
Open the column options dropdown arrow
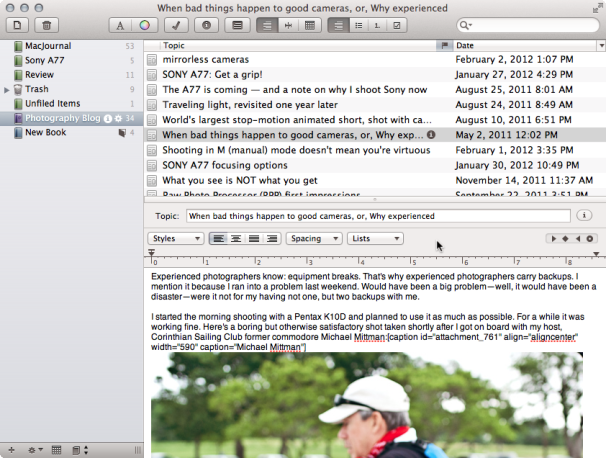(x=602, y=45)
